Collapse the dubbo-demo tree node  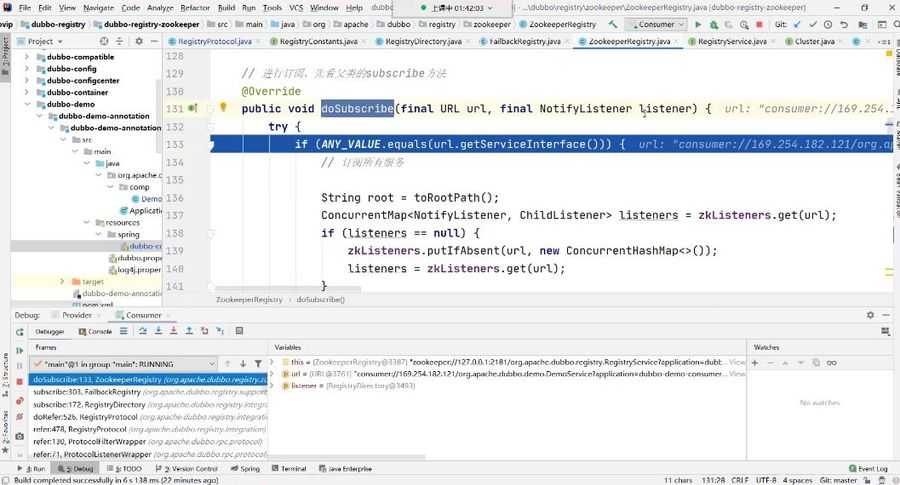pyautogui.click(x=26, y=104)
